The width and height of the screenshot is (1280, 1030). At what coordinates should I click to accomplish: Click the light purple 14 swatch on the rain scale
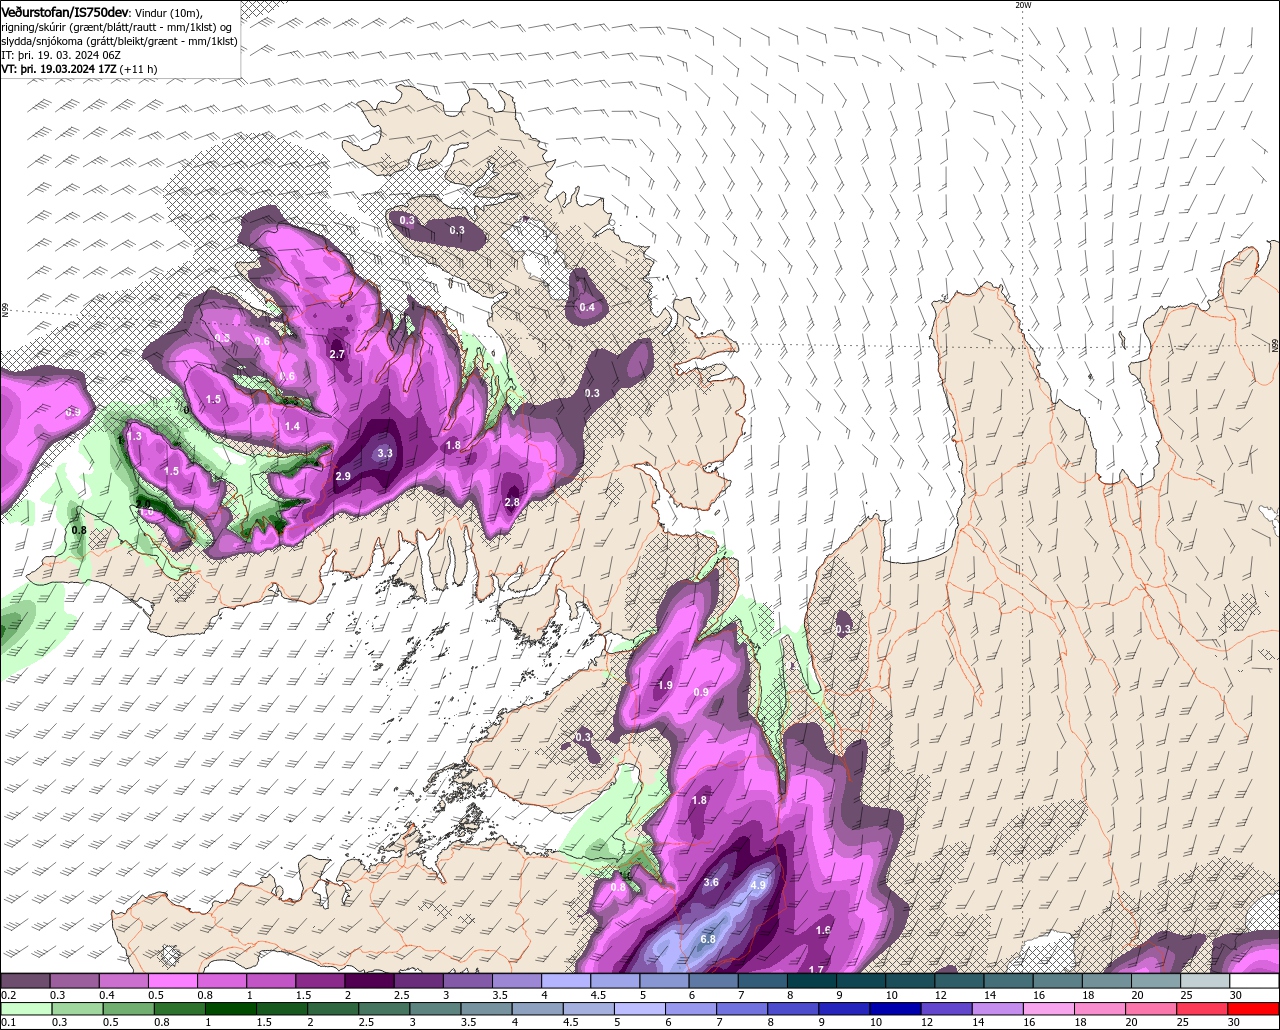pos(997,1008)
